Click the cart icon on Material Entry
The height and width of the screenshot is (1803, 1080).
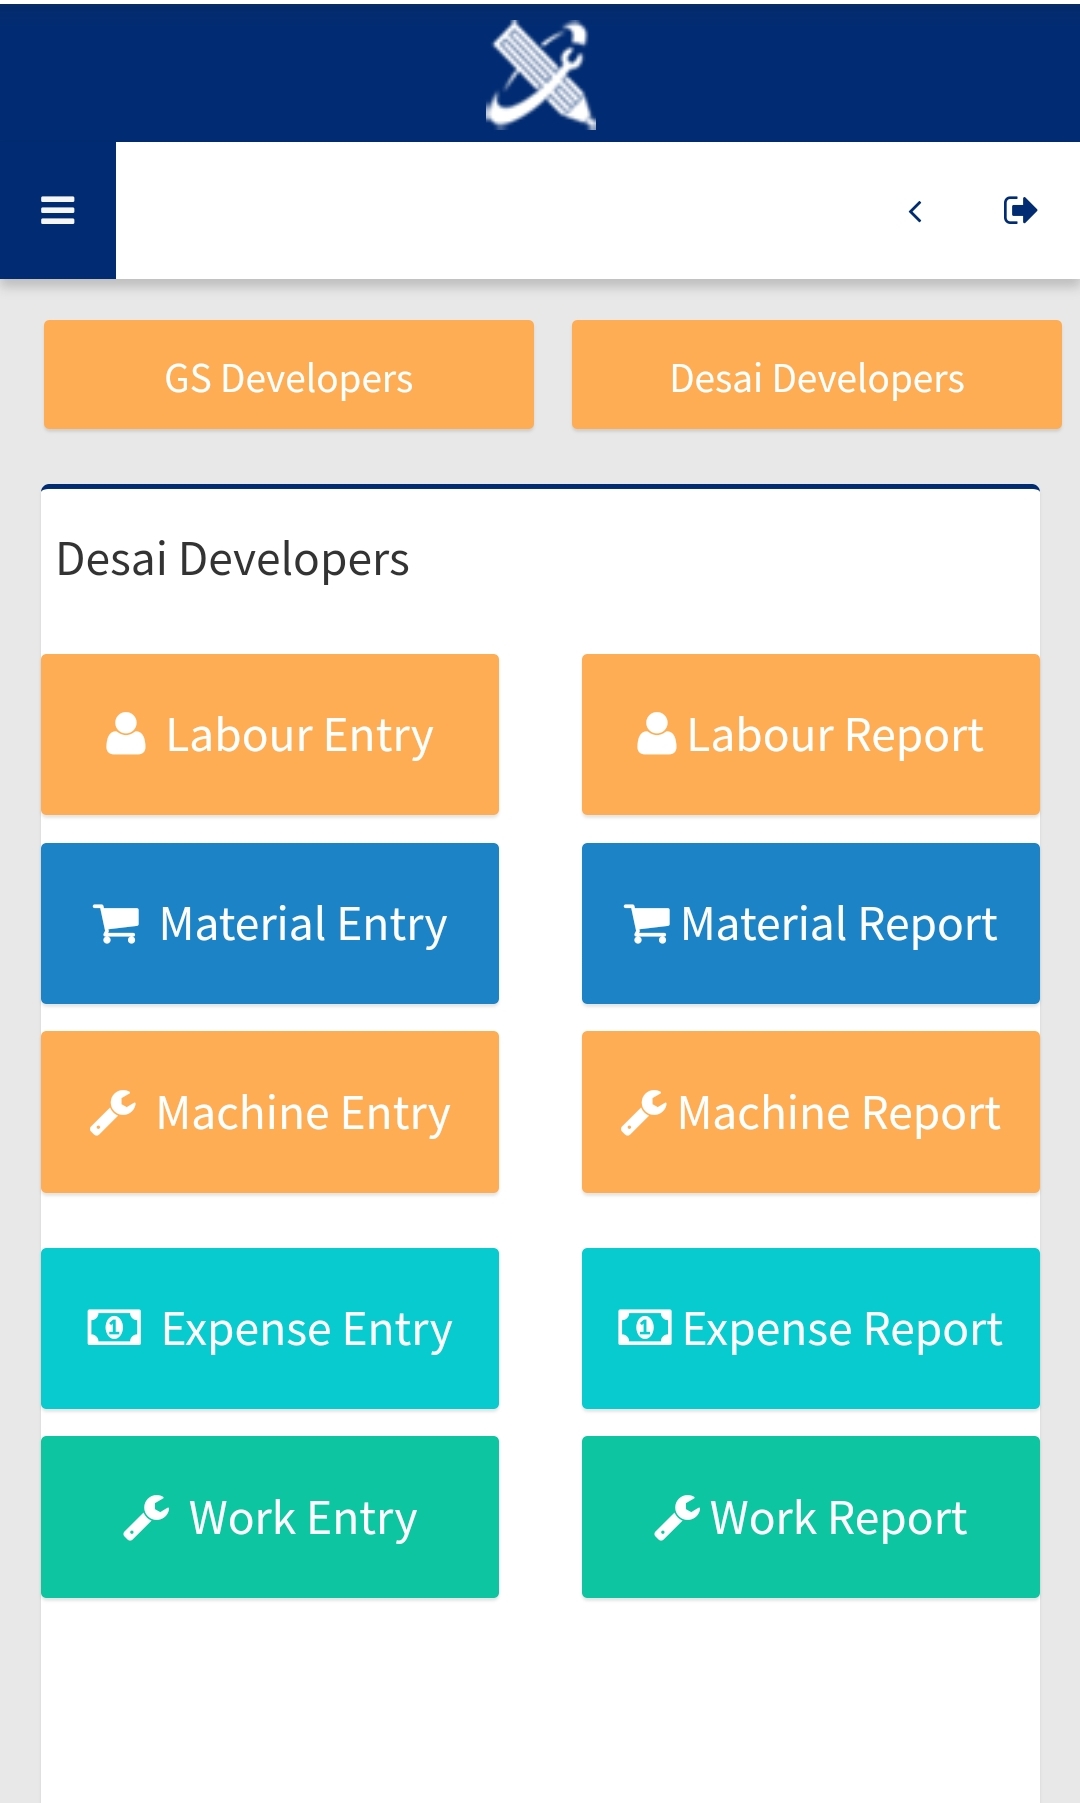click(116, 924)
